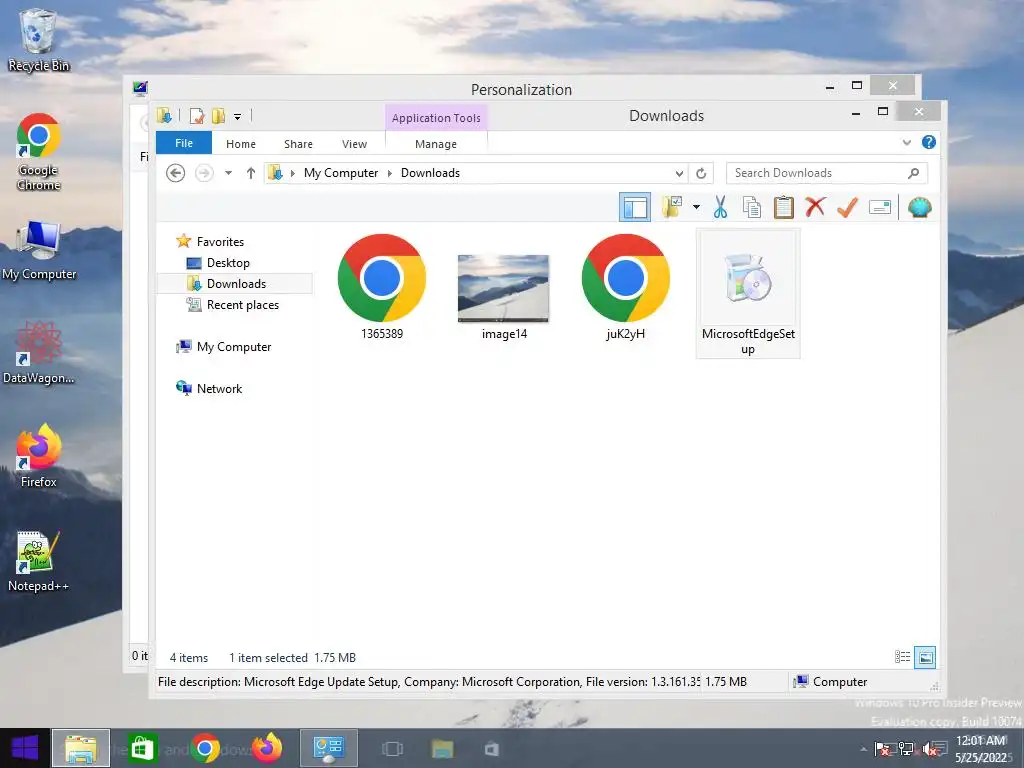Select My Computer in the navigation pane
The width and height of the screenshot is (1024, 768).
234,347
